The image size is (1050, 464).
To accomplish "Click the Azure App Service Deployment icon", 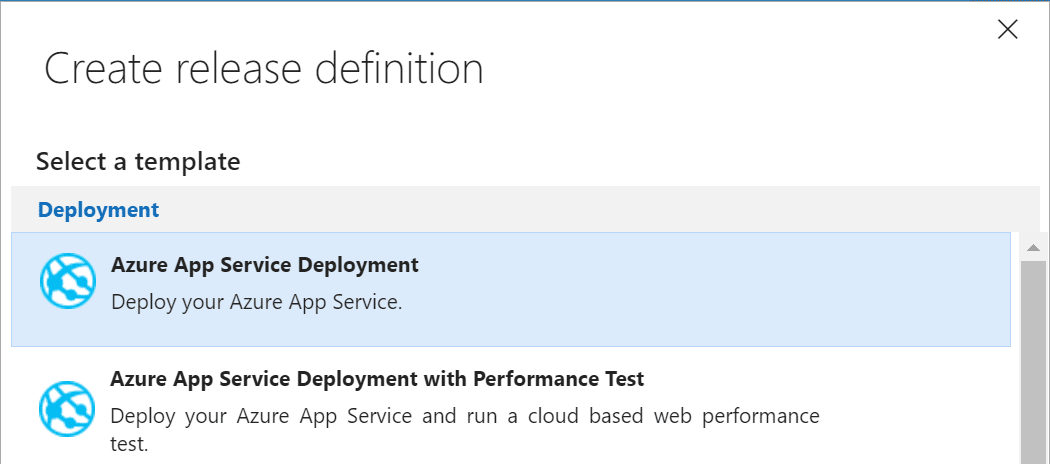I will pyautogui.click(x=68, y=281).
